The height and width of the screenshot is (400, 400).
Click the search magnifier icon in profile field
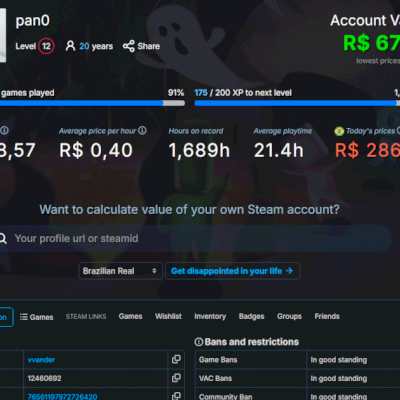tap(3, 238)
